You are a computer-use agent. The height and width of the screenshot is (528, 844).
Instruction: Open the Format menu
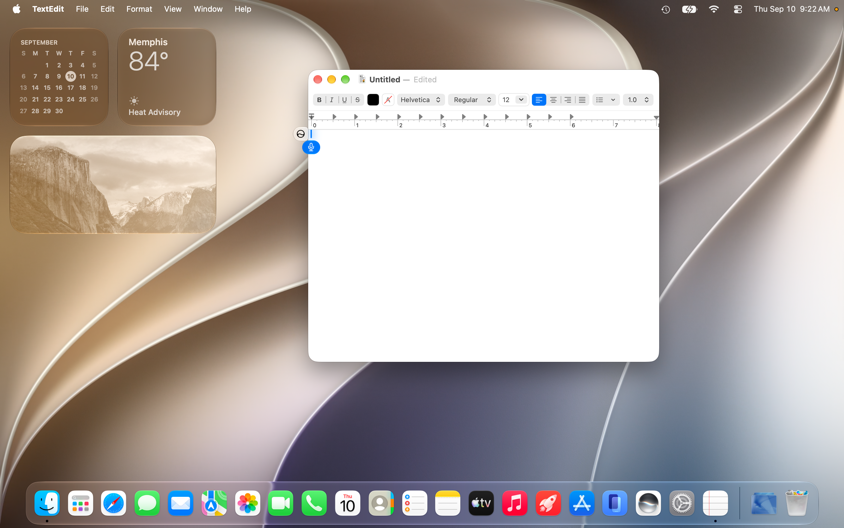click(x=139, y=9)
